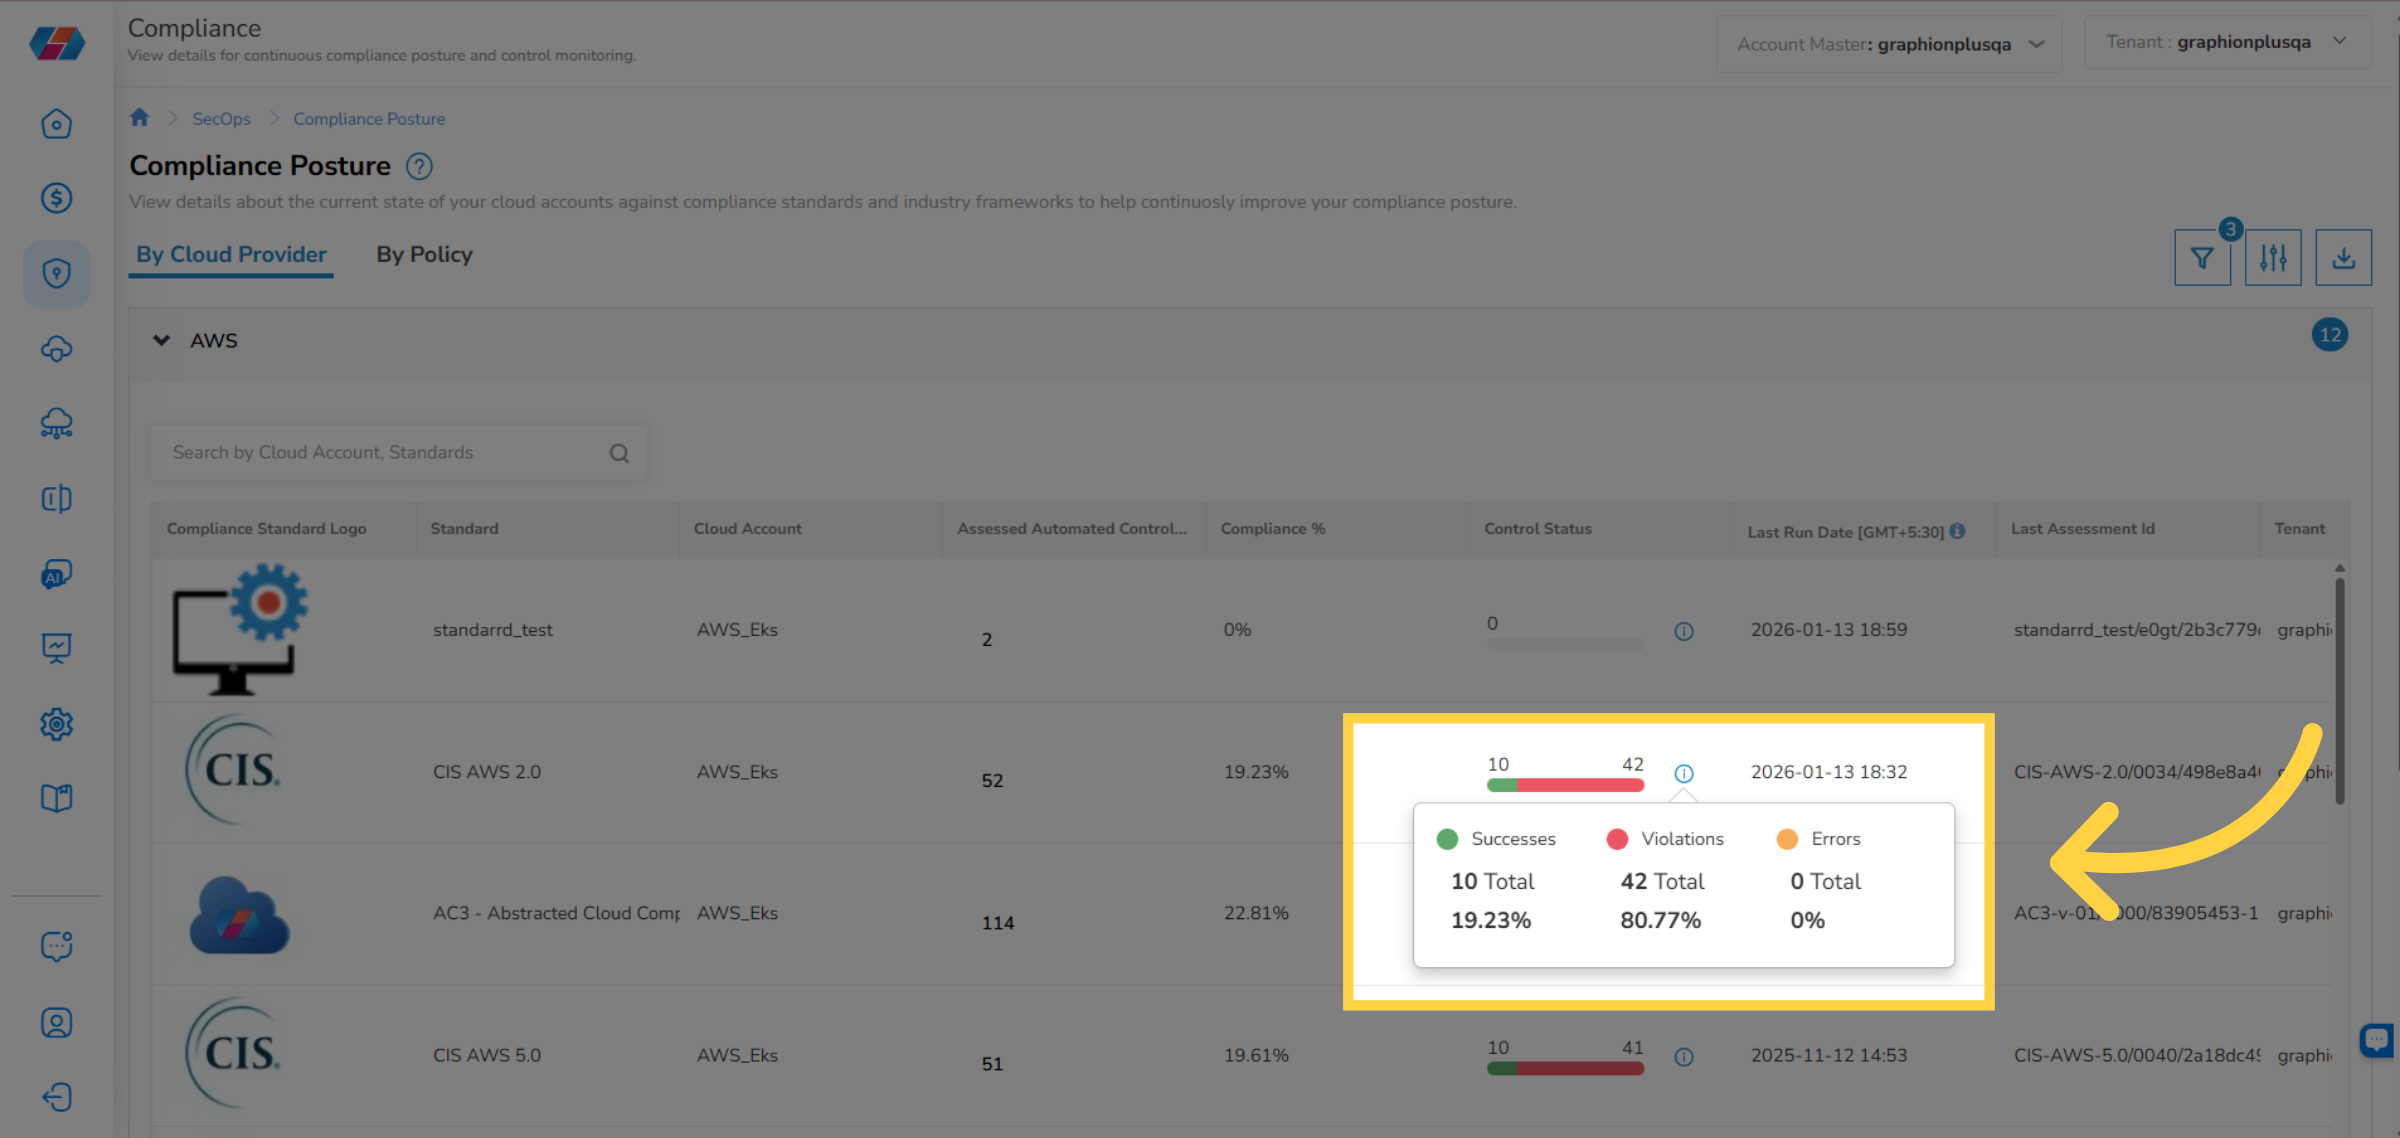The height and width of the screenshot is (1138, 2400).
Task: Open the Compliance shield section in sidebar
Action: click(x=57, y=274)
